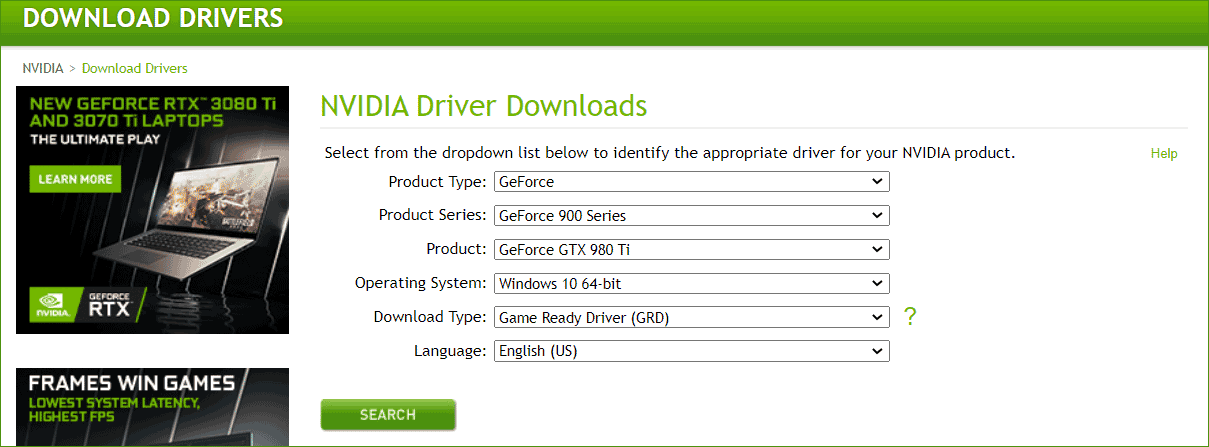The width and height of the screenshot is (1209, 447).
Task: Open the Operating System dropdown
Action: (x=691, y=283)
